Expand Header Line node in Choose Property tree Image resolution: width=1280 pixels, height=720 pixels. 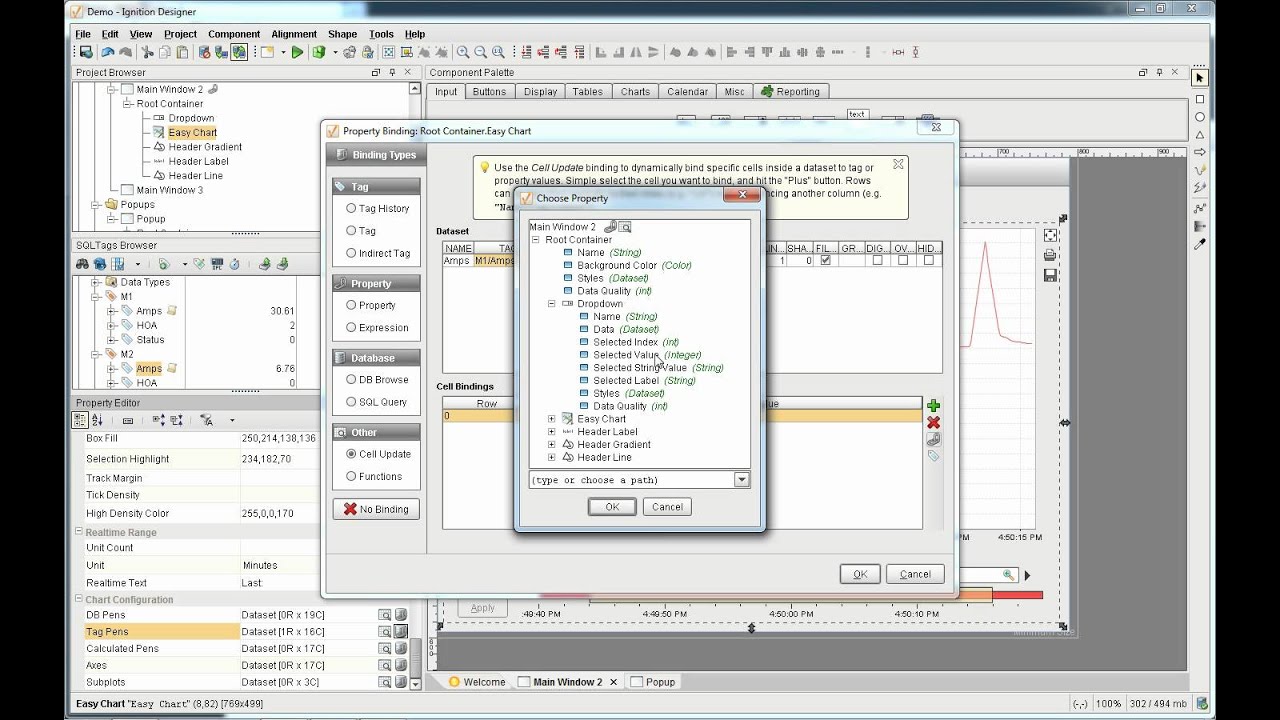click(x=551, y=457)
